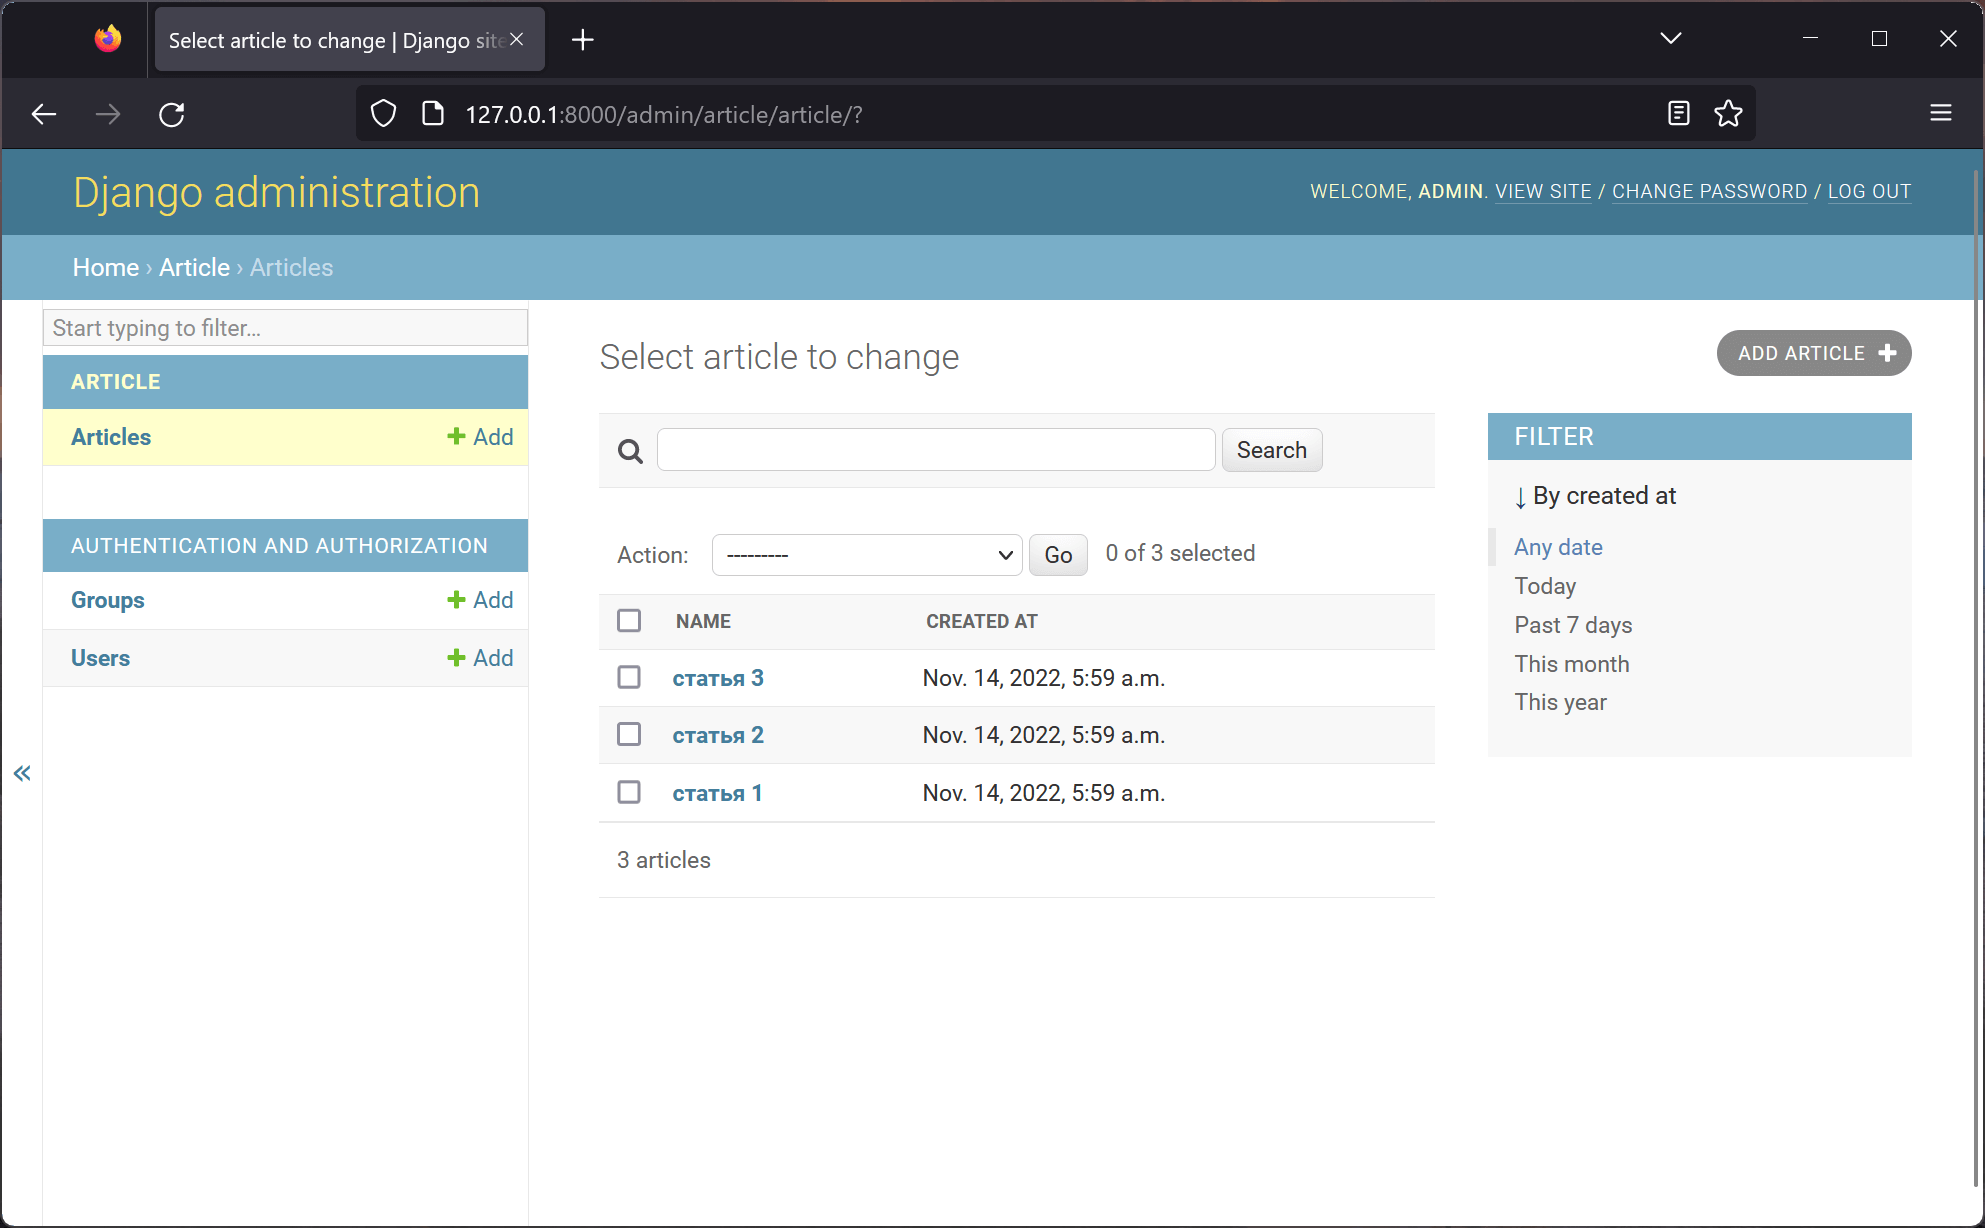The width and height of the screenshot is (1985, 1228).
Task: Open the Firefox hamburger menu
Action: [1940, 114]
